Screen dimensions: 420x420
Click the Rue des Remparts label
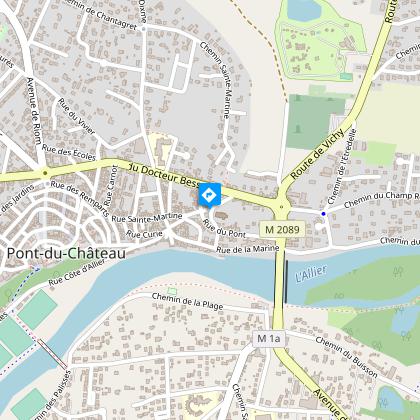click(x=80, y=199)
